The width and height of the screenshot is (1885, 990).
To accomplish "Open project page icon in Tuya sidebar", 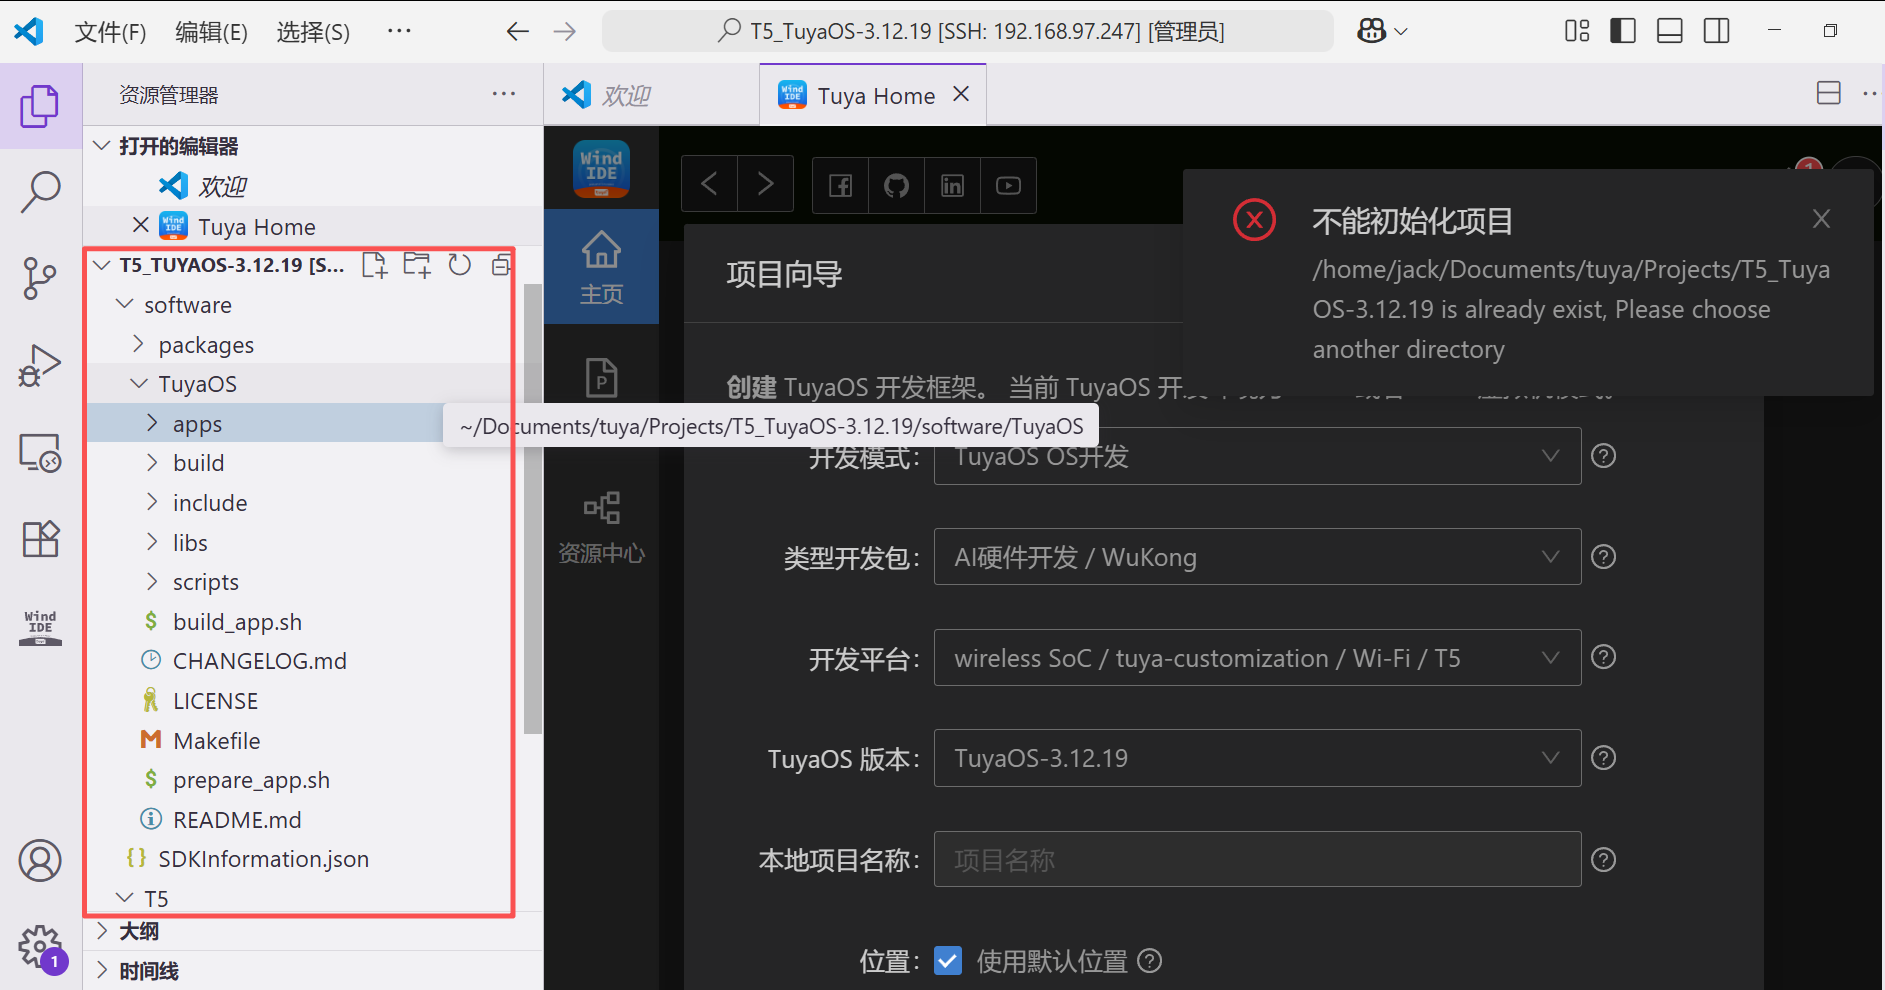I will point(601,378).
